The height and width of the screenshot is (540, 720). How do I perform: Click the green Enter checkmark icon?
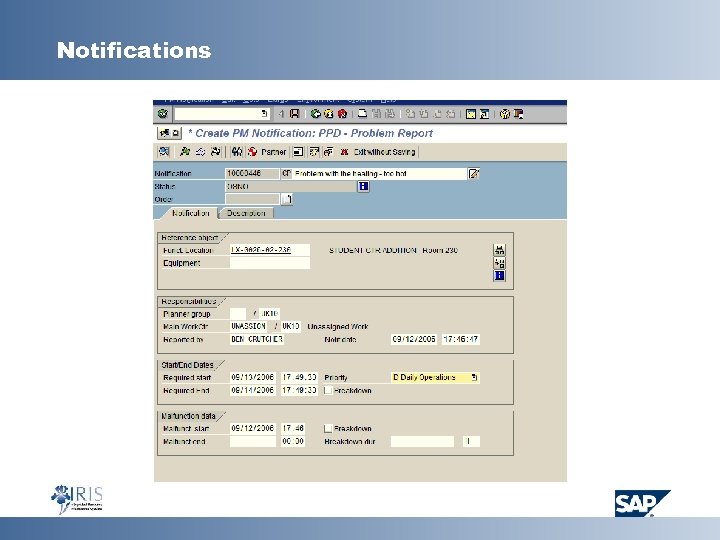coord(163,114)
